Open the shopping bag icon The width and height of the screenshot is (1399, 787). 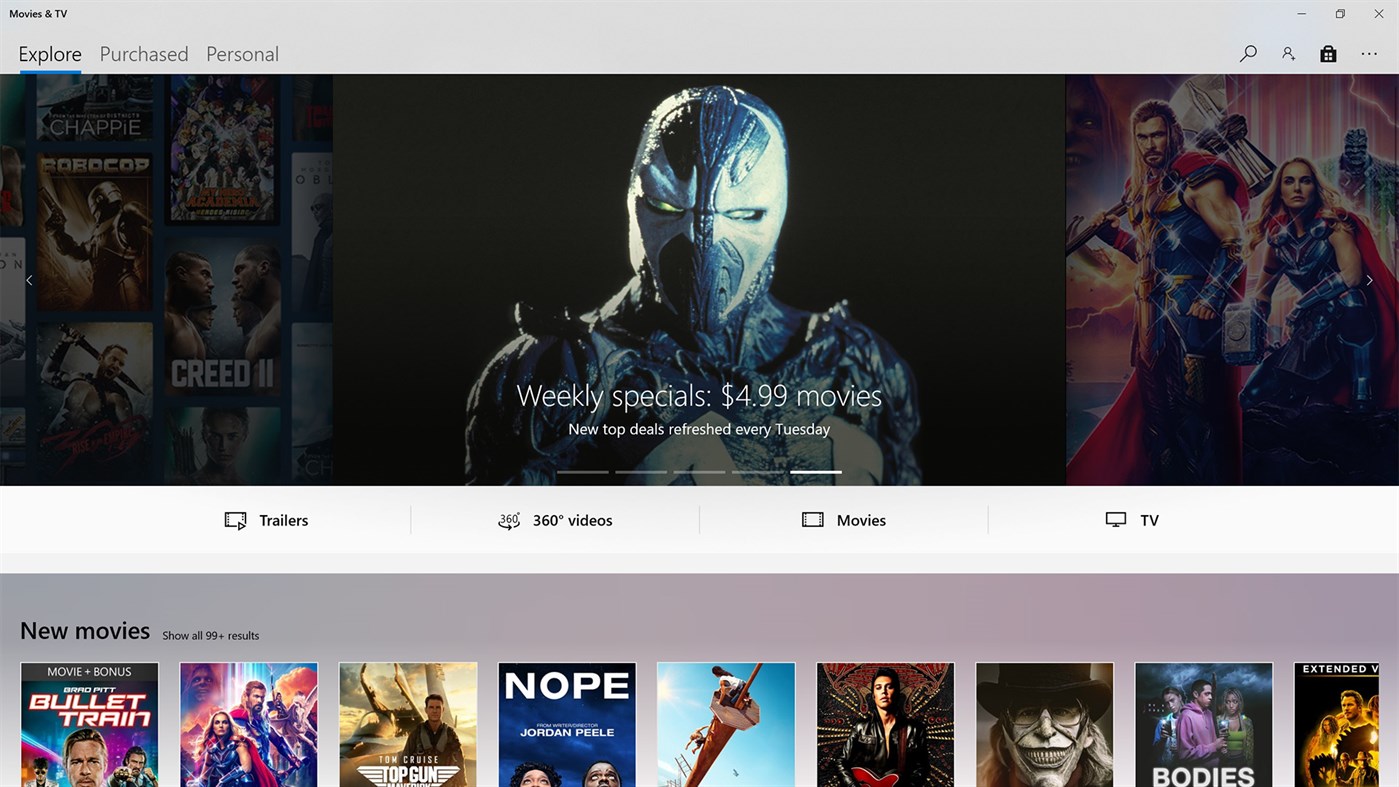point(1328,53)
